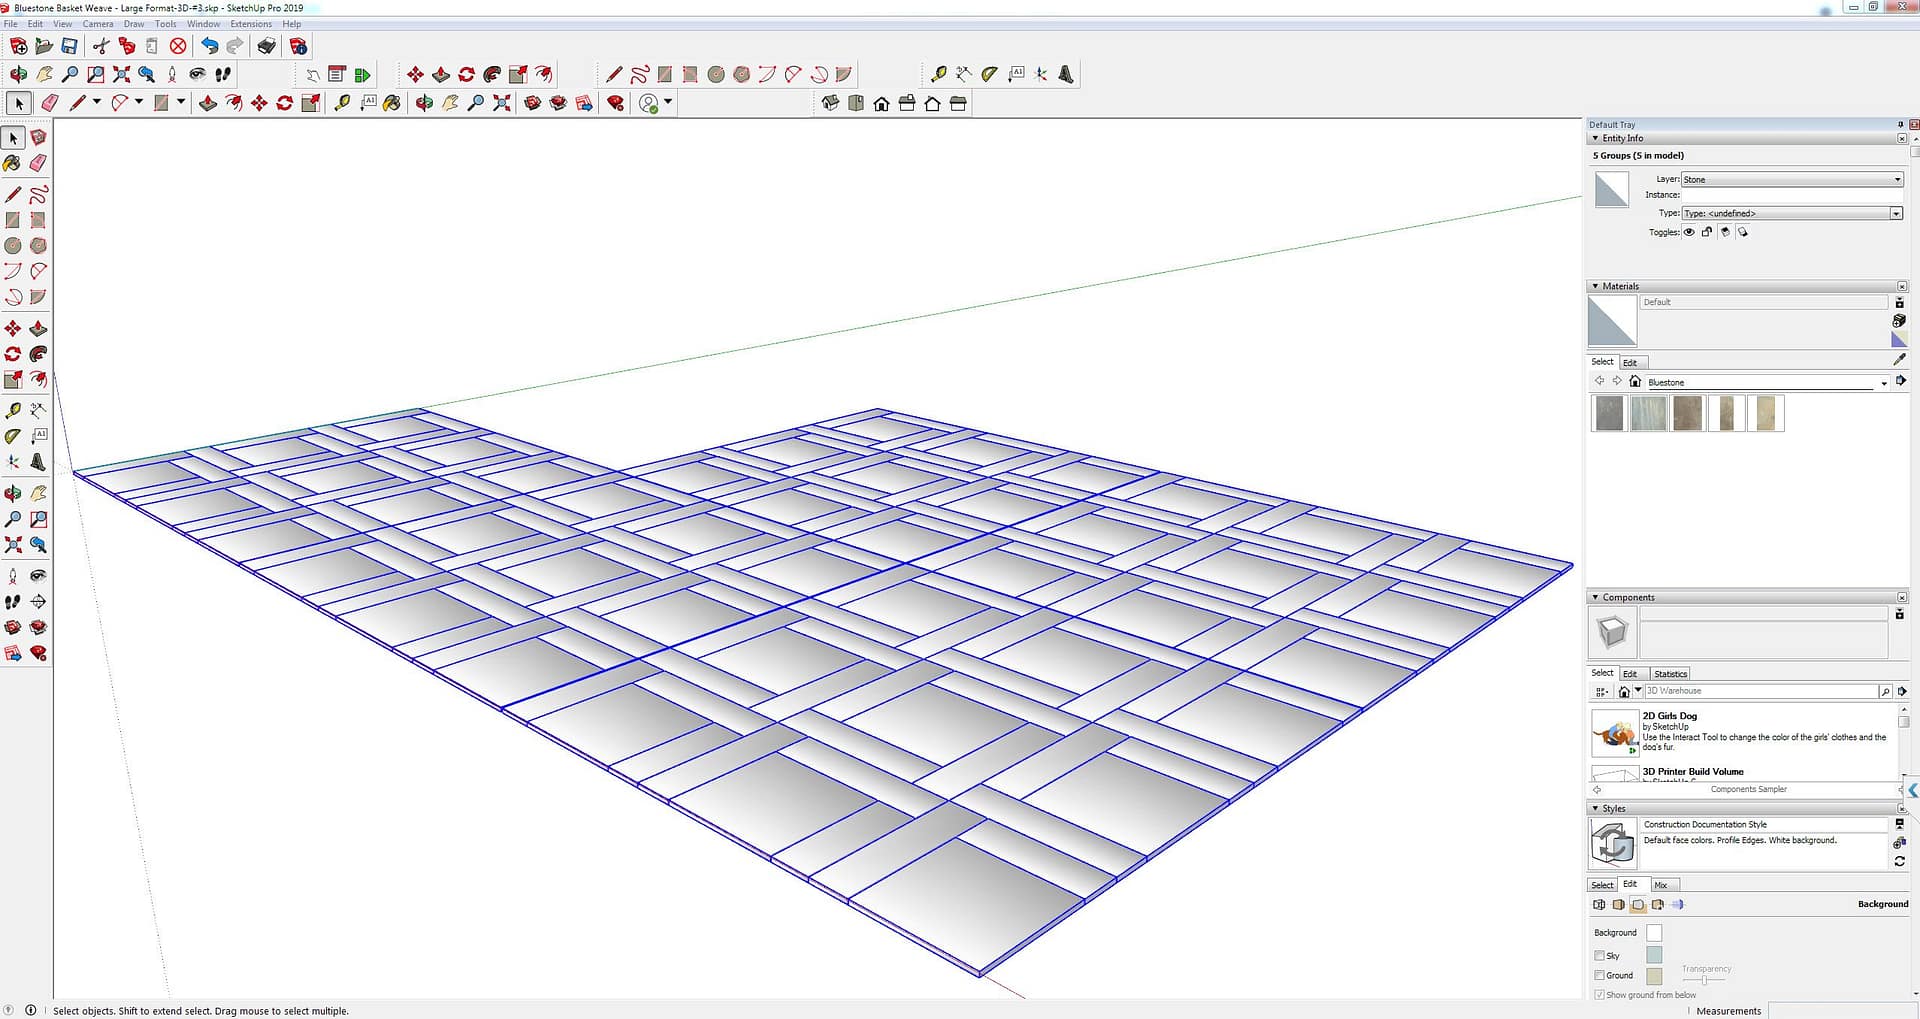Enable the Sky checkbox
1920x1019 pixels.
point(1599,956)
